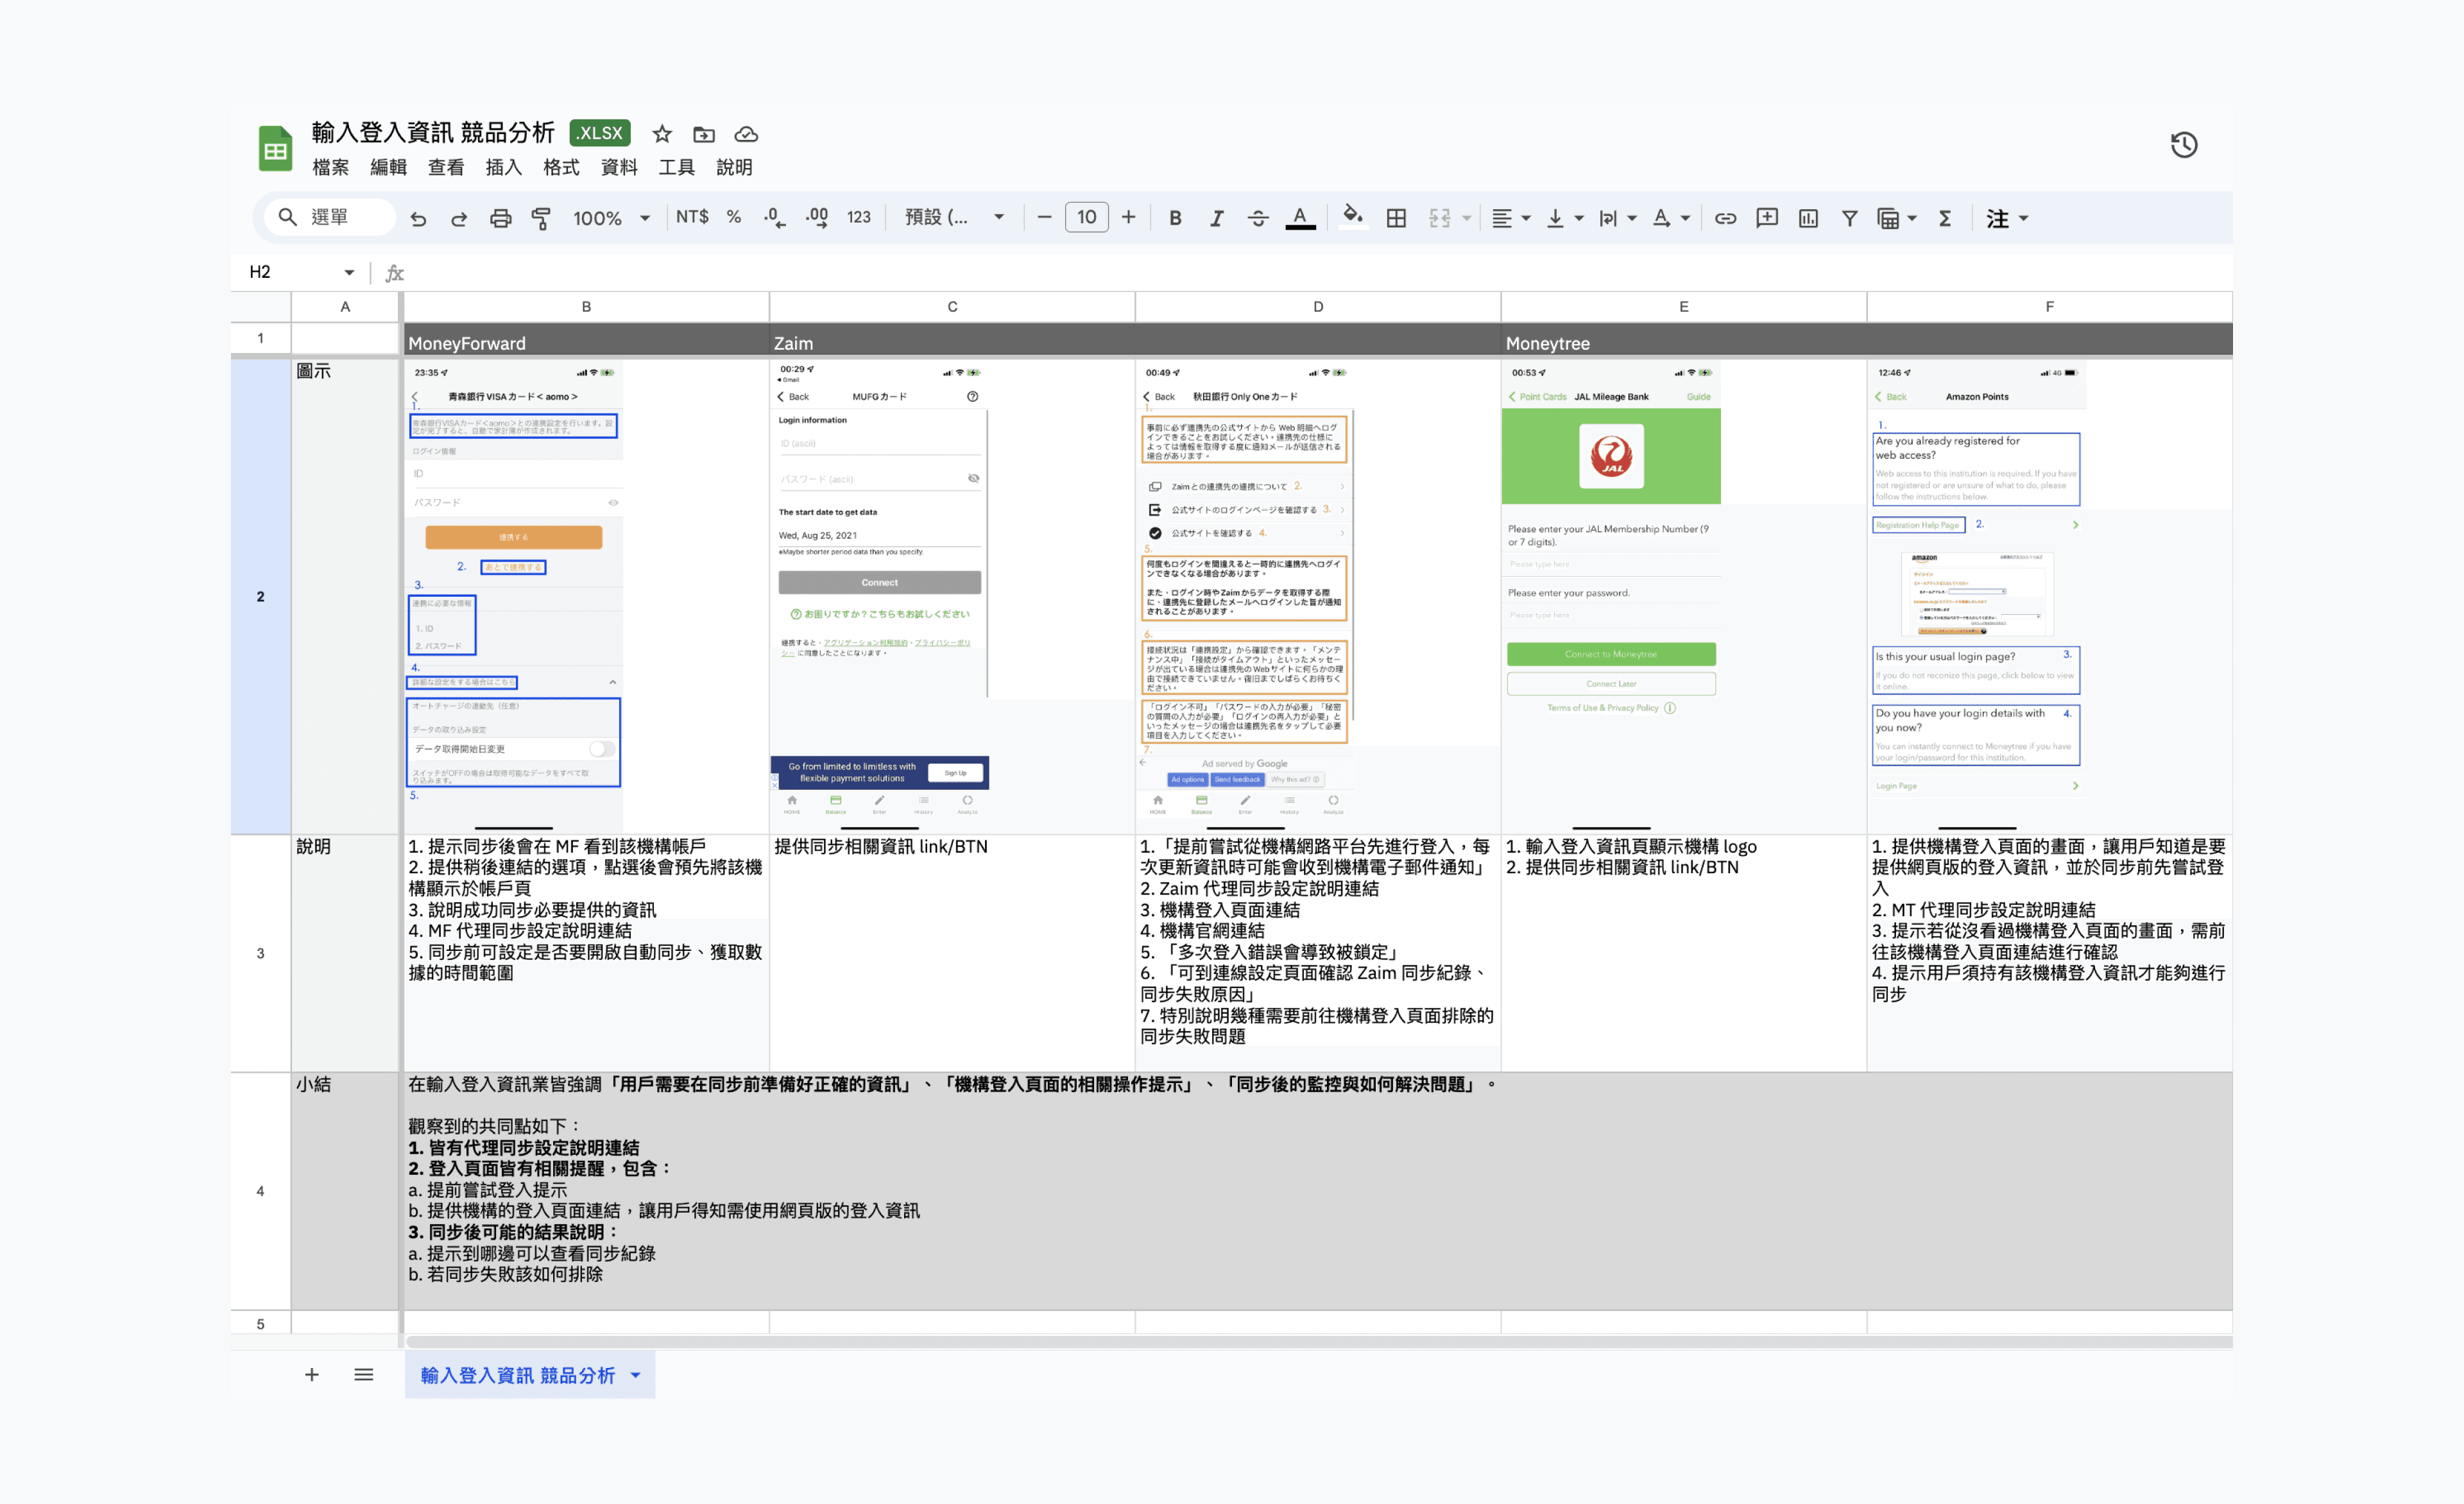Click the borders grid icon

(x=1396, y=218)
